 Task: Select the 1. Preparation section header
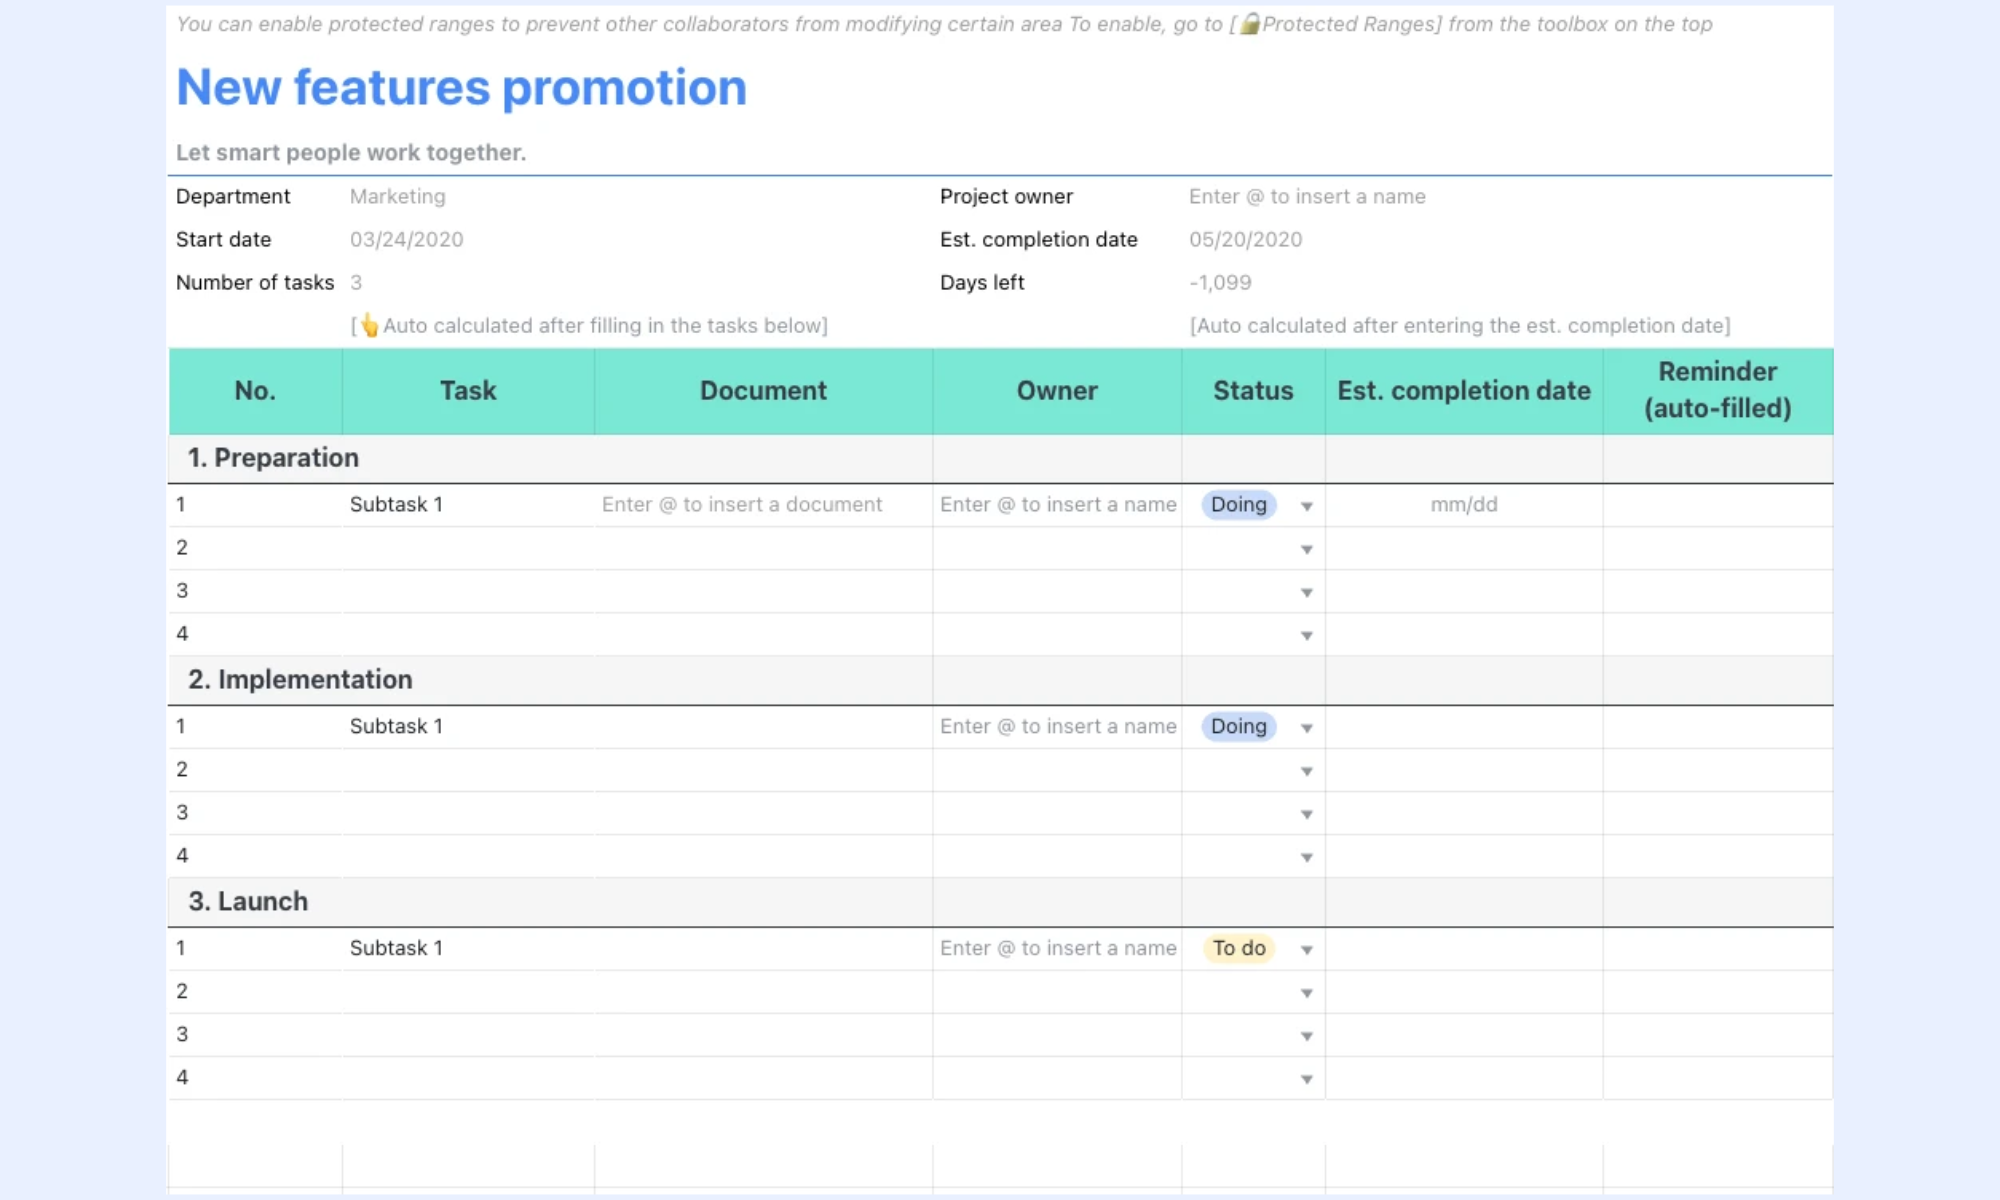pyautogui.click(x=273, y=457)
